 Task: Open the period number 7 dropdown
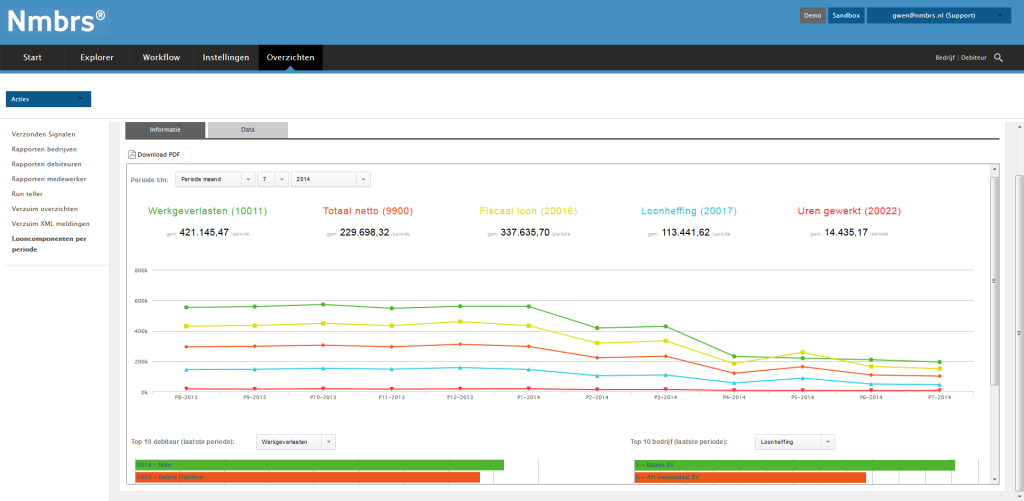coord(273,179)
